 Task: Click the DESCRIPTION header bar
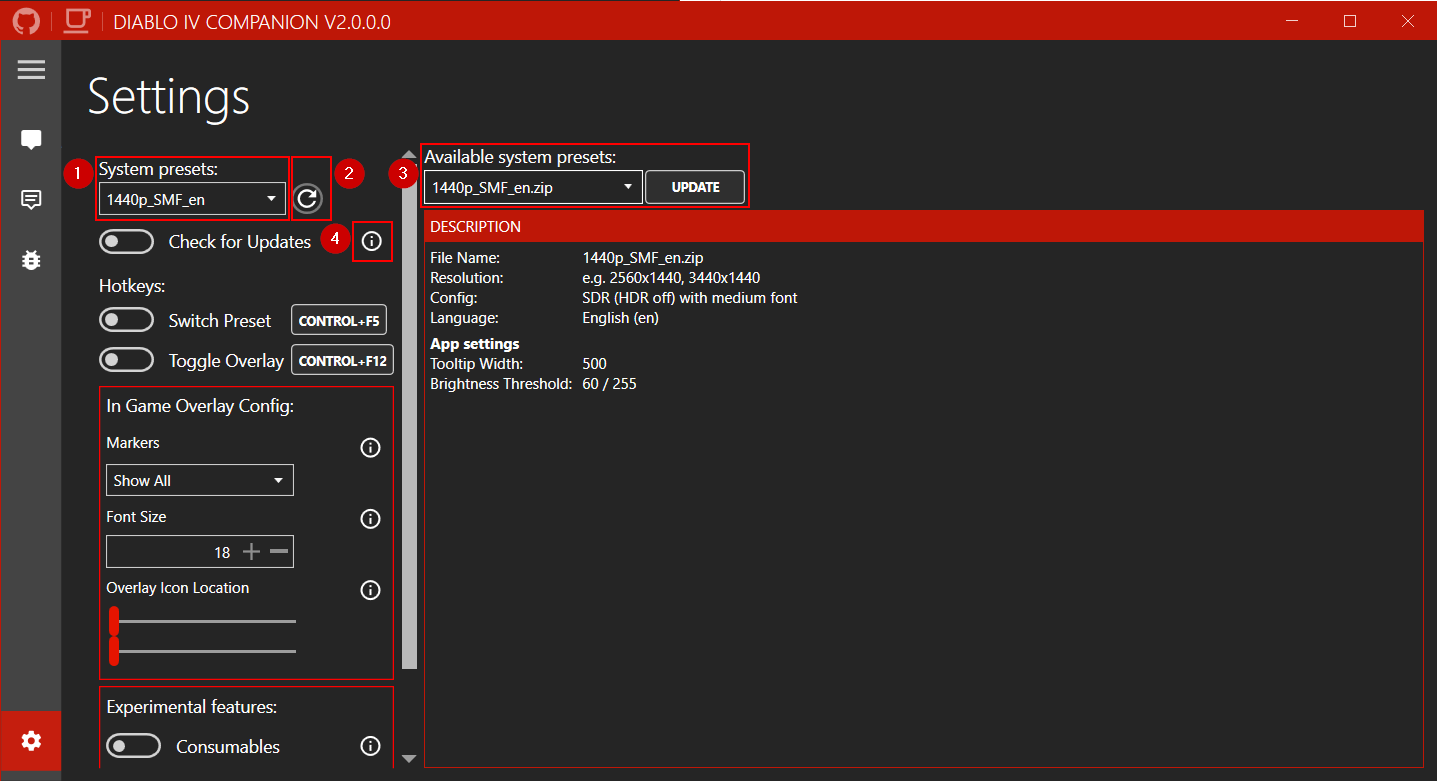click(923, 226)
